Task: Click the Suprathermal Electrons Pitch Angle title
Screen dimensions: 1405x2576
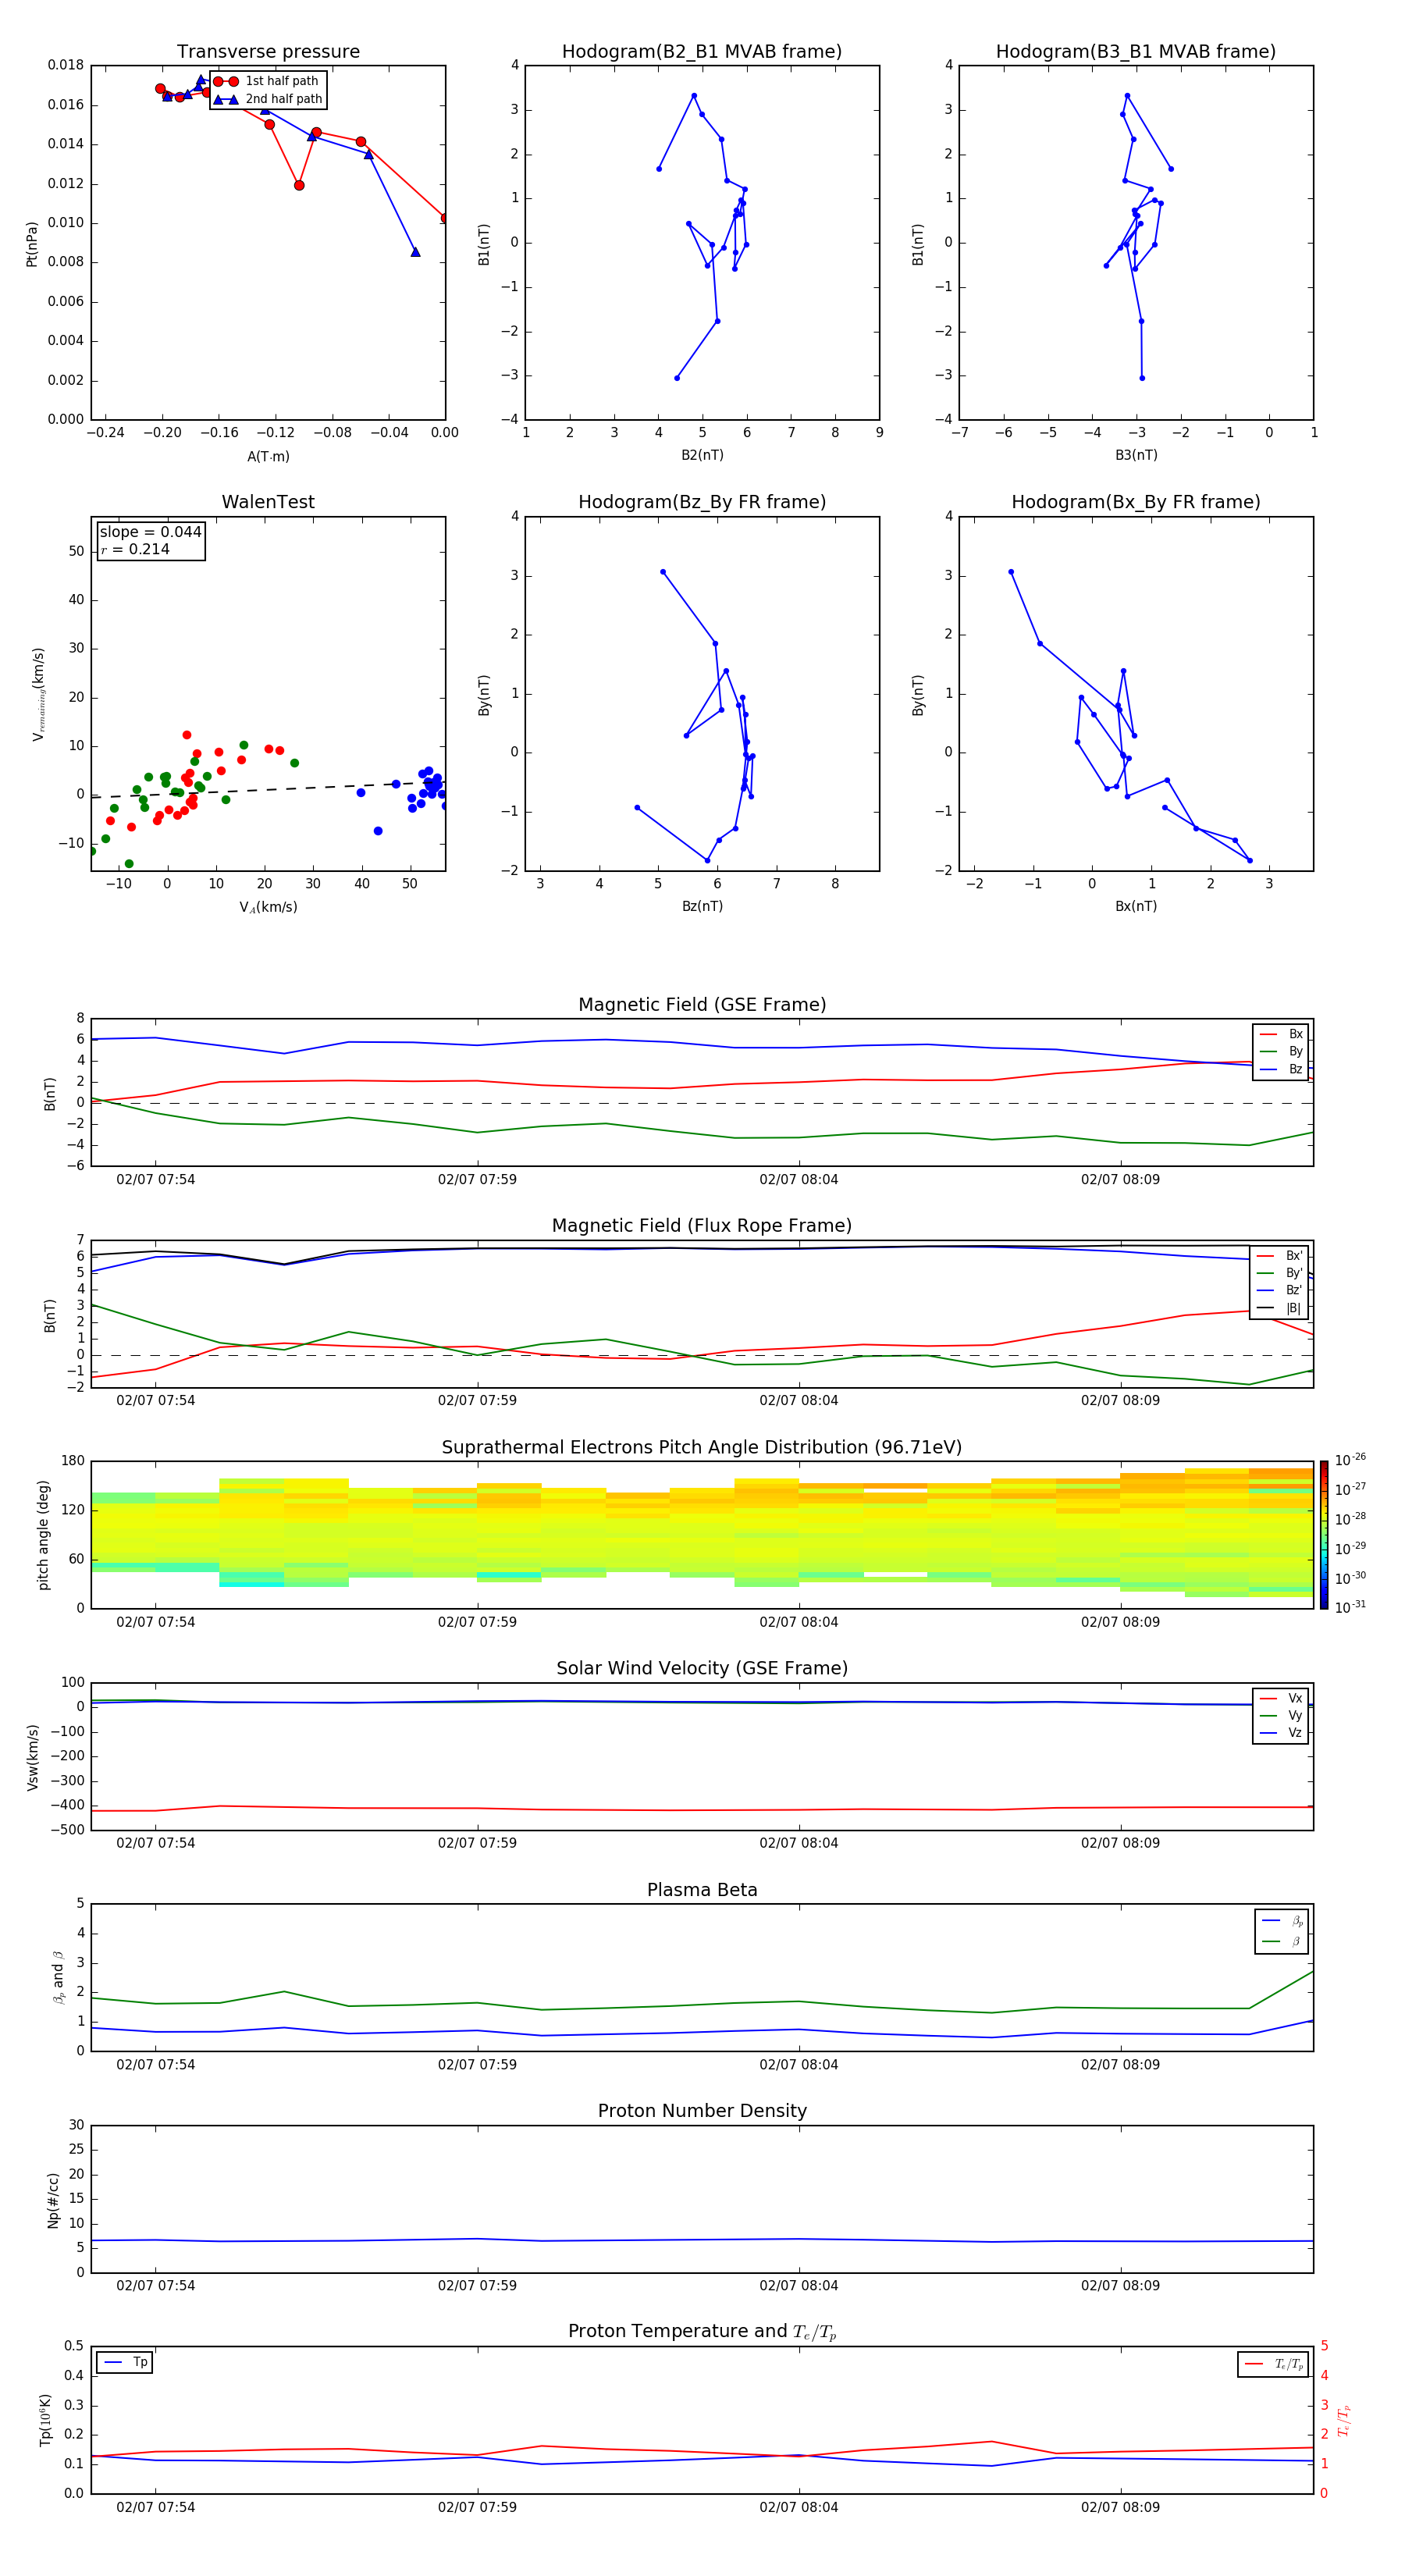Action: click(x=702, y=1448)
